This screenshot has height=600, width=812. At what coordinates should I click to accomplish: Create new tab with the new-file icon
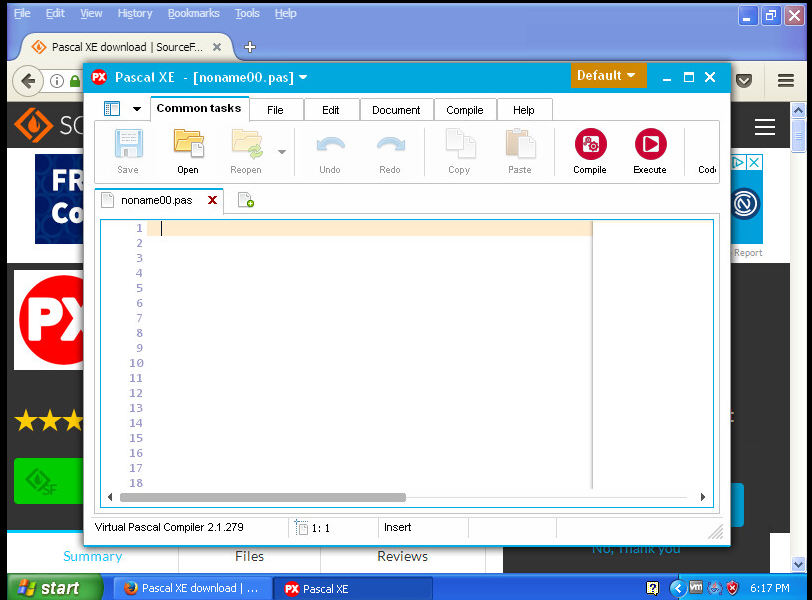tap(245, 201)
